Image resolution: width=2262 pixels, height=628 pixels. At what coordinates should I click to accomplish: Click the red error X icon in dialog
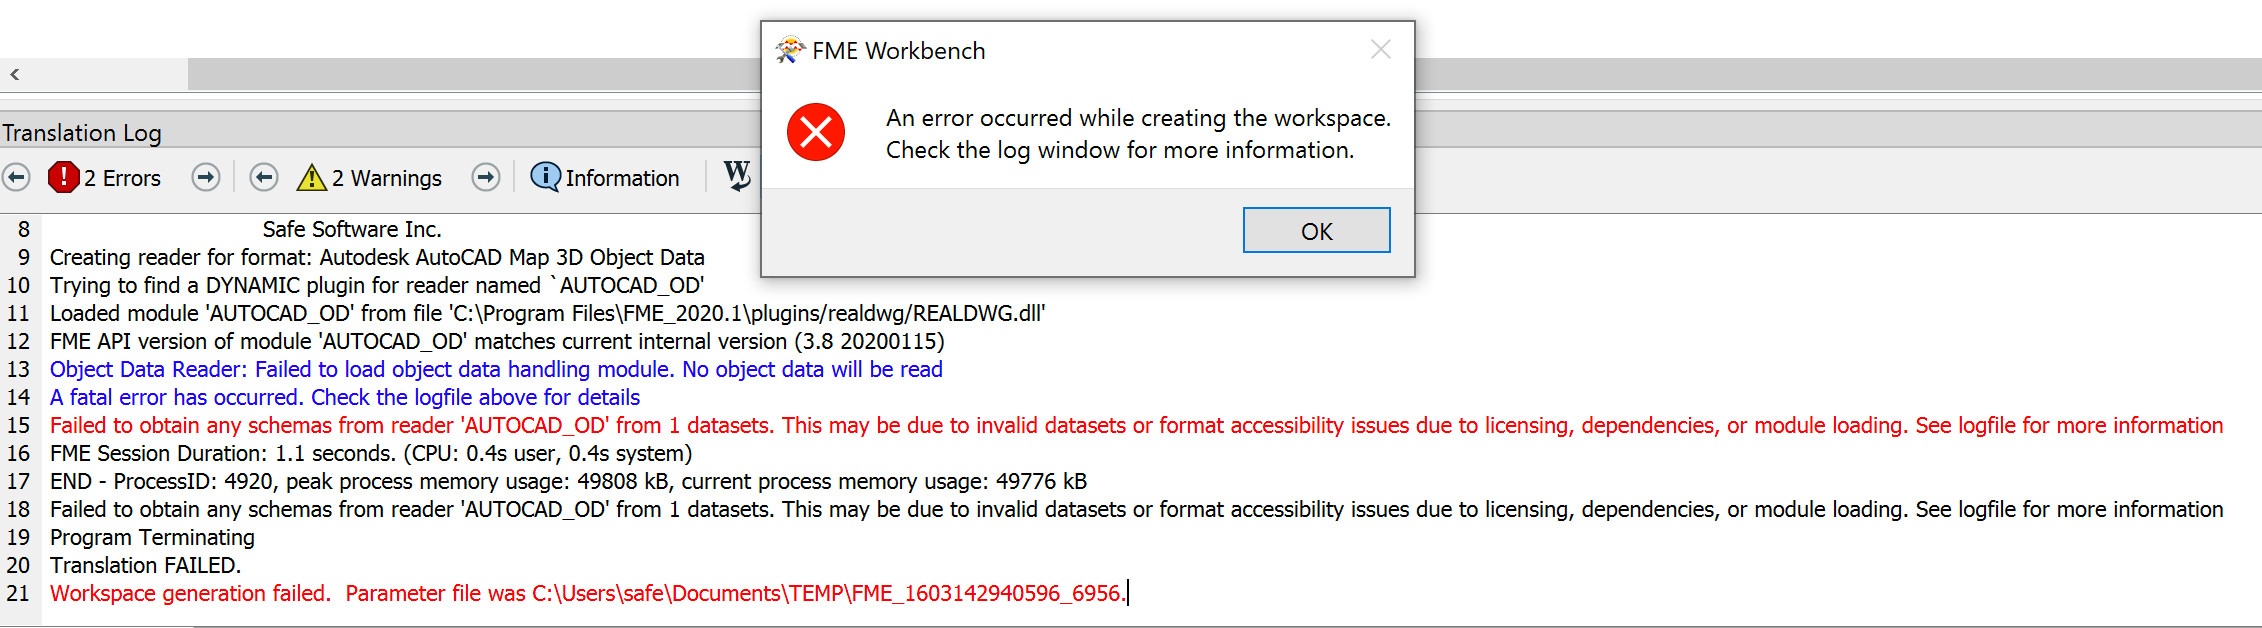point(816,132)
